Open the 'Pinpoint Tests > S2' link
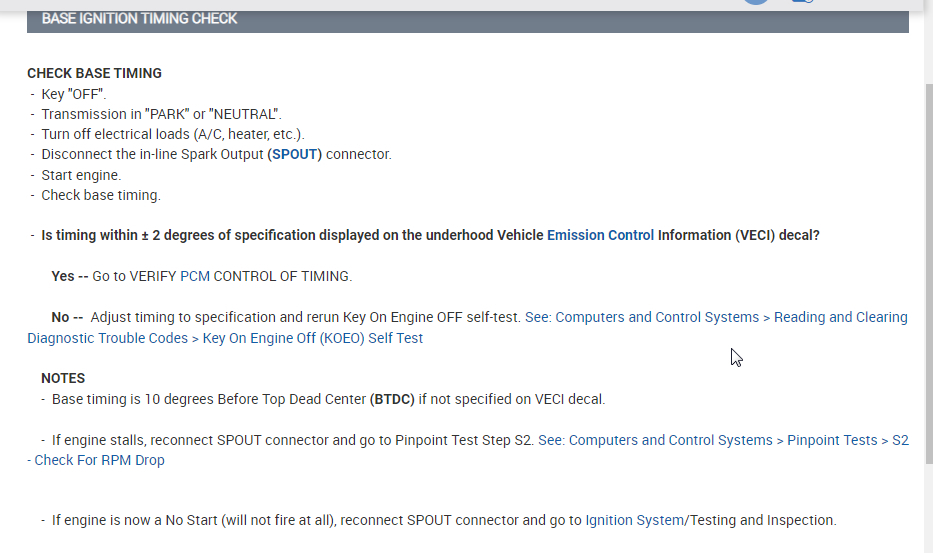Image resolution: width=933 pixels, height=553 pixels. tap(848, 440)
